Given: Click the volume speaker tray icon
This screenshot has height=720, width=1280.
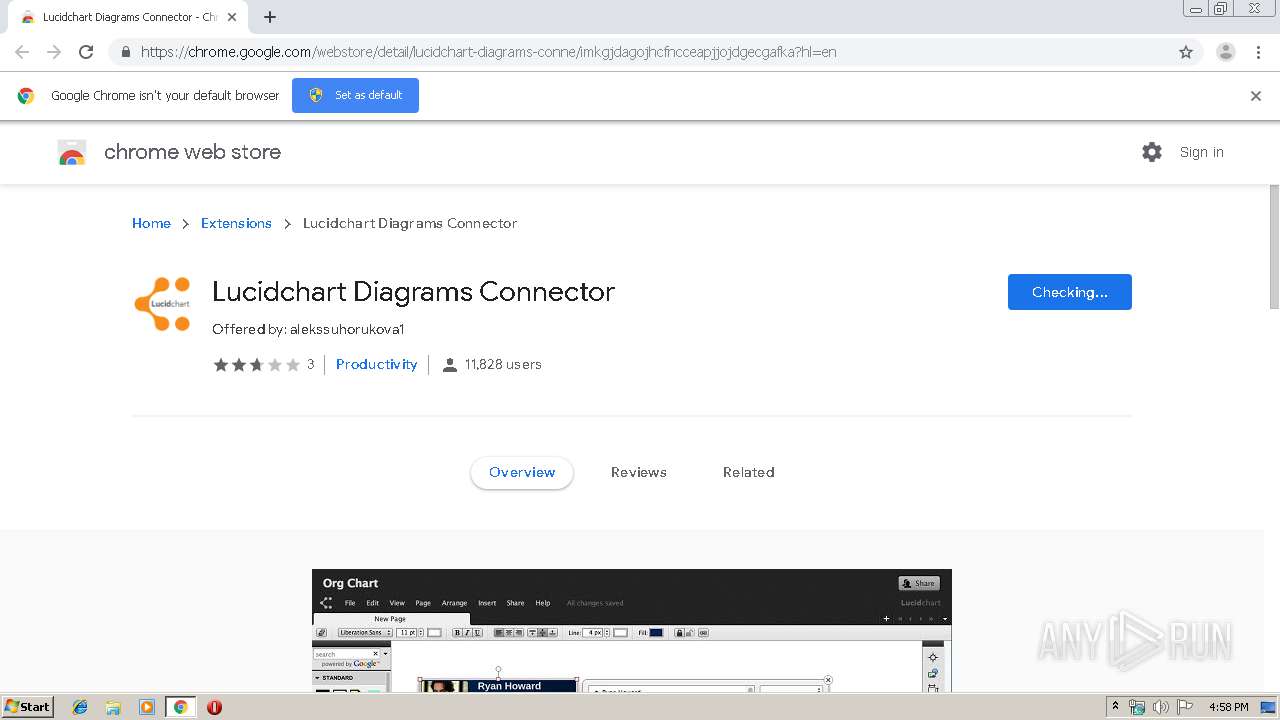Looking at the screenshot, I should (1160, 707).
